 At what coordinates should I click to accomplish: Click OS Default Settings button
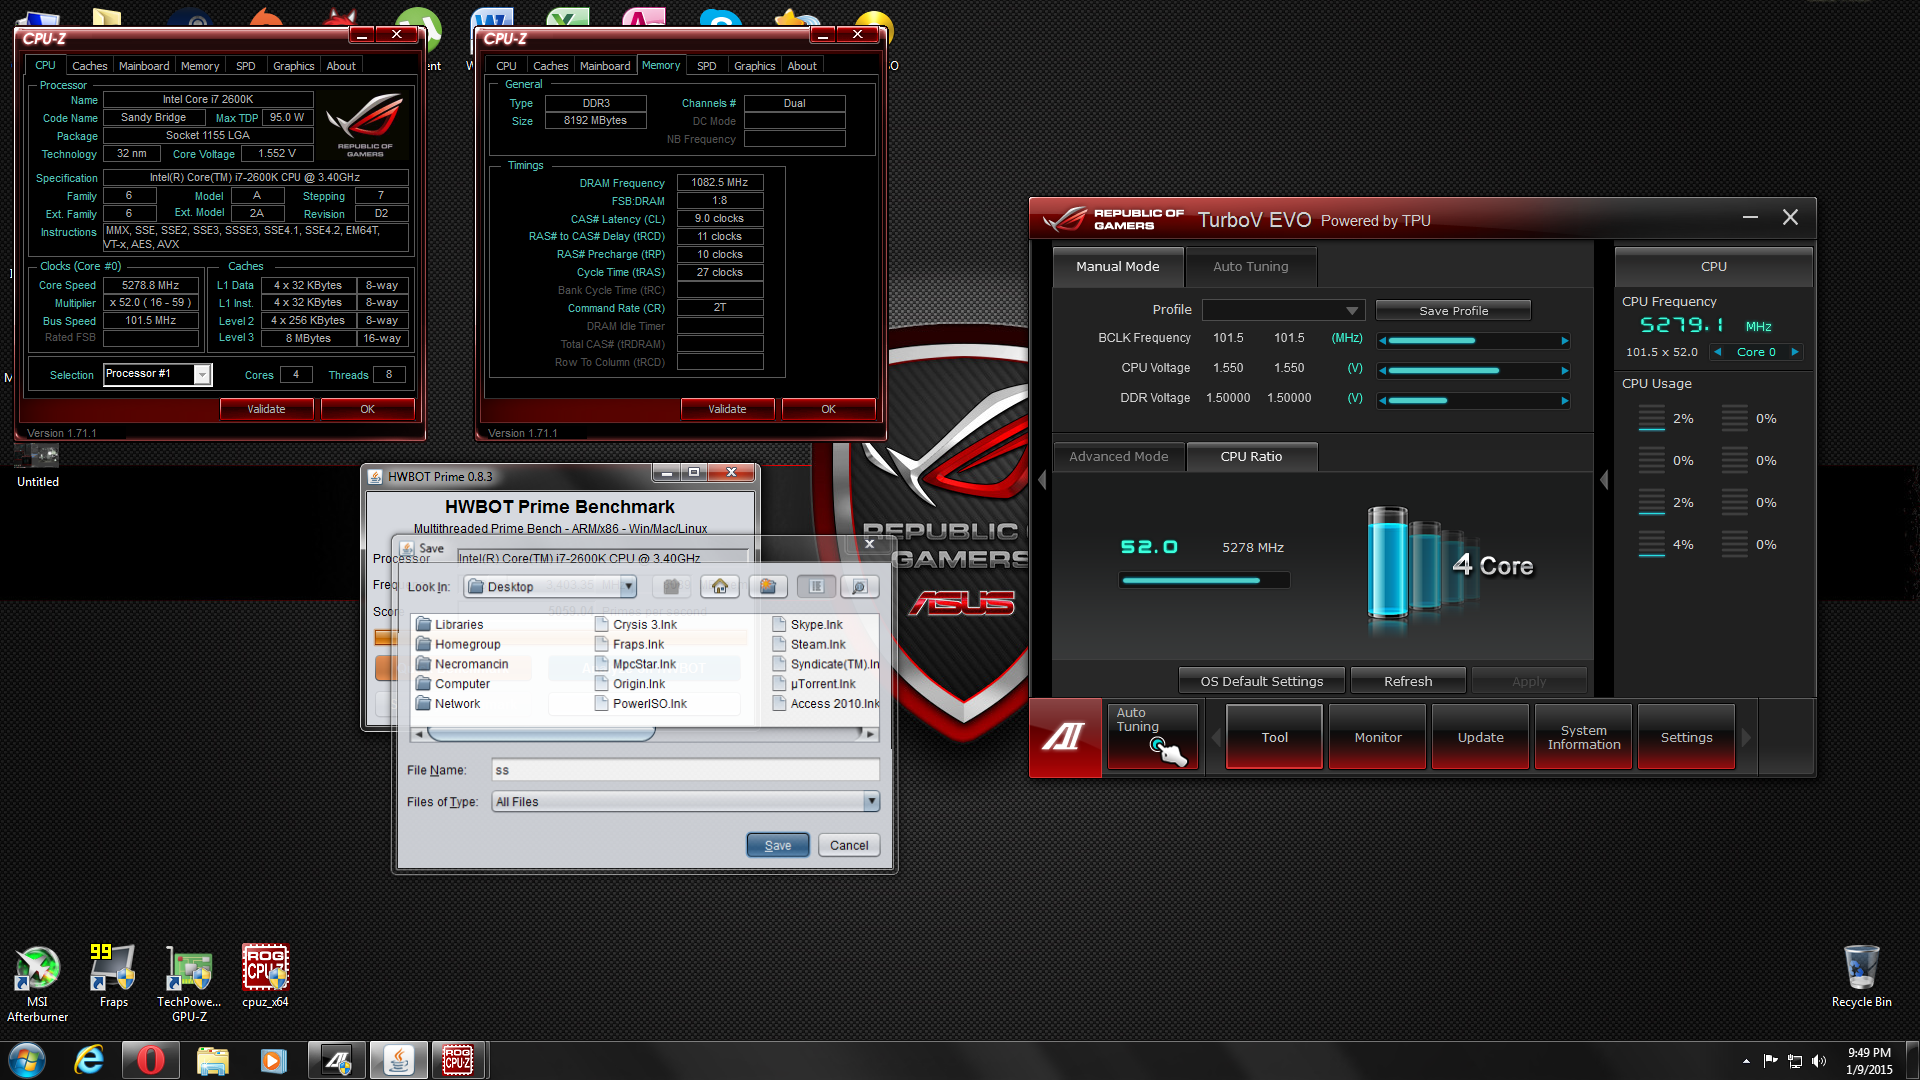click(1261, 681)
